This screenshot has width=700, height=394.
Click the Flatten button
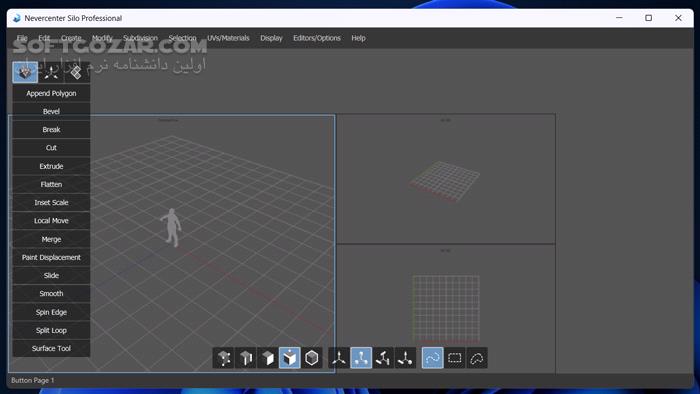pyautogui.click(x=51, y=184)
